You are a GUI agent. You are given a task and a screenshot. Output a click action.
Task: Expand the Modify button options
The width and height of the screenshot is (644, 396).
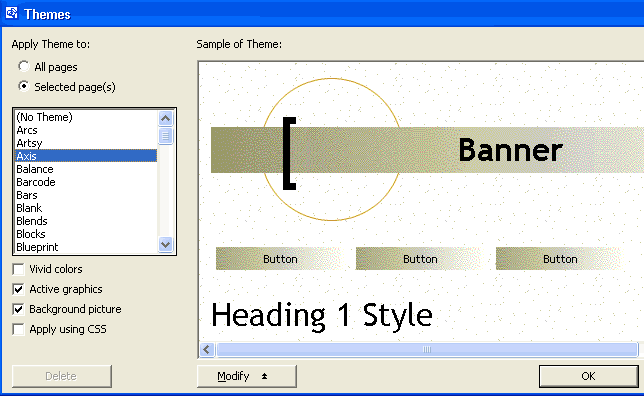click(246, 376)
